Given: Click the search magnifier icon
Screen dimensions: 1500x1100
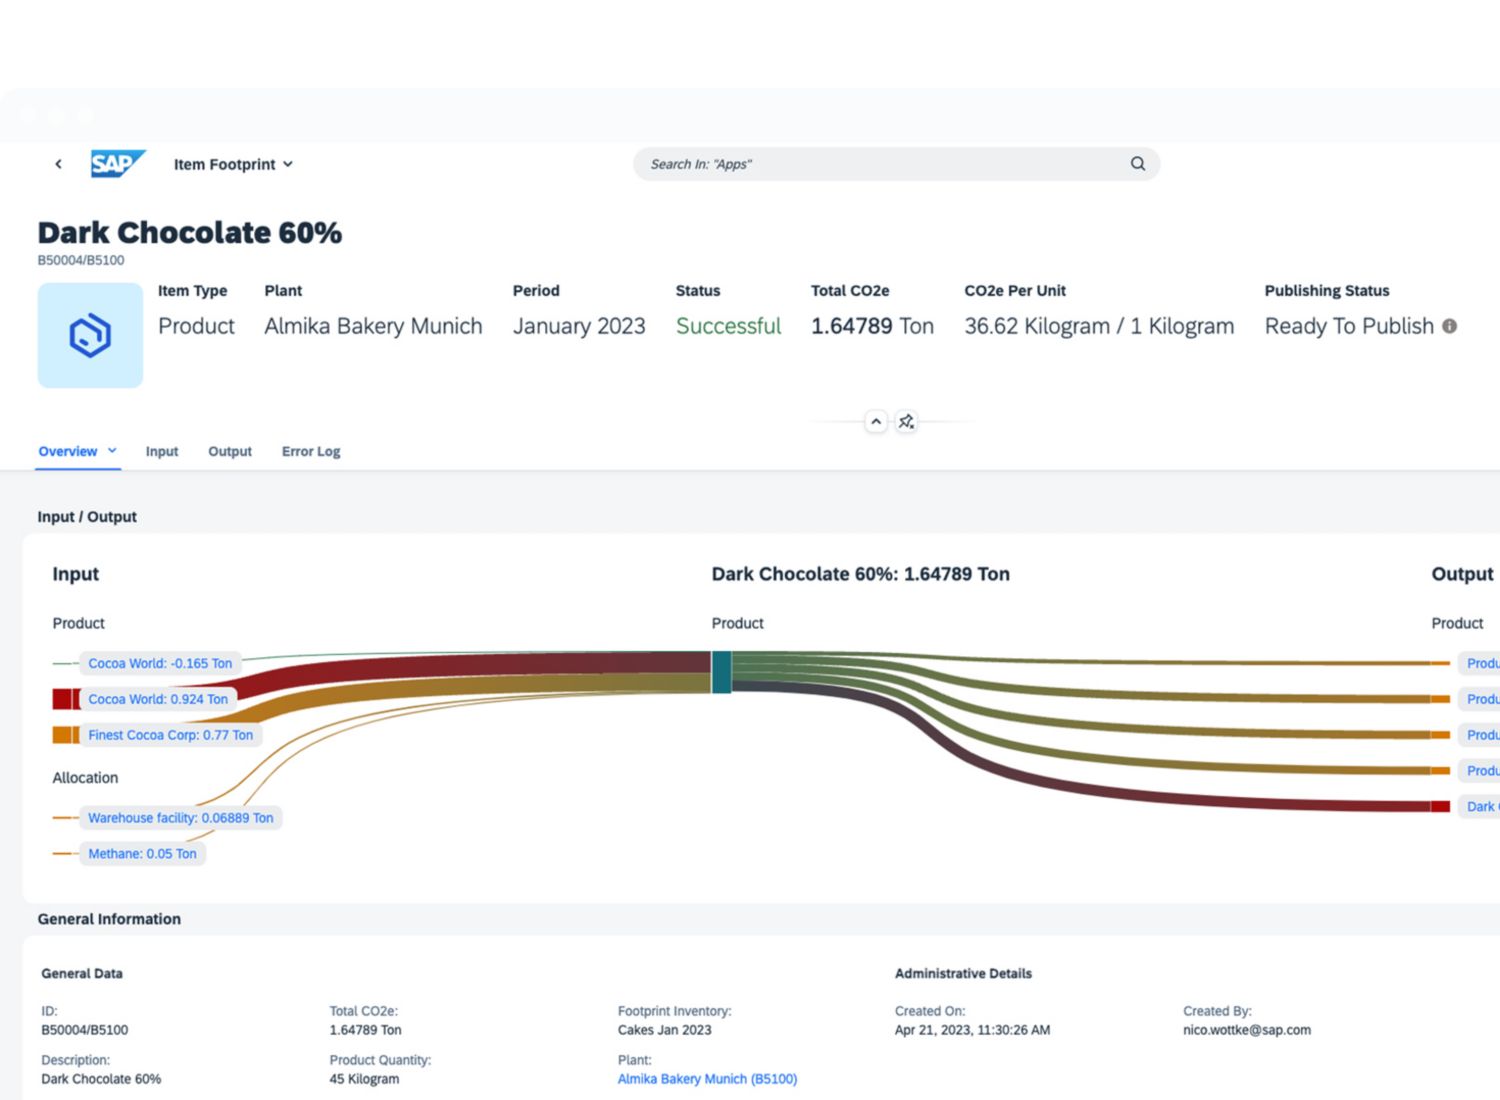Looking at the screenshot, I should [x=1137, y=164].
